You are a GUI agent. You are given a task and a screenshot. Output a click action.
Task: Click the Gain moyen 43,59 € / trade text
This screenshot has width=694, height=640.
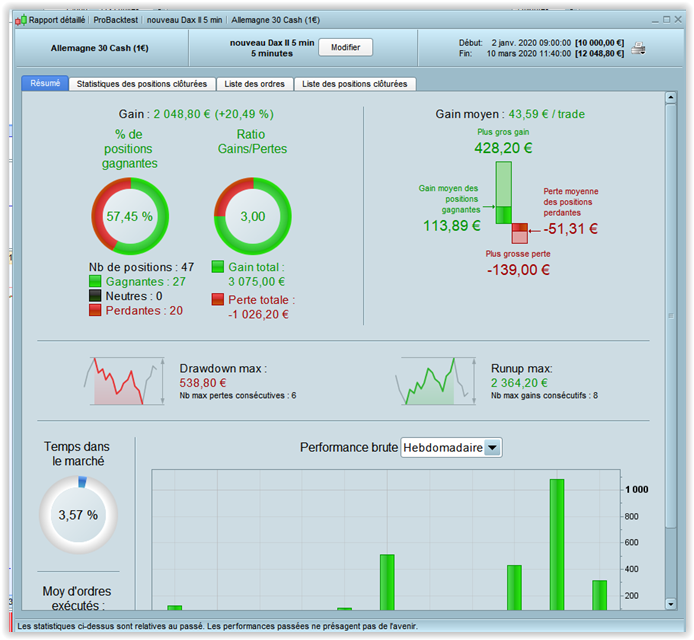click(x=510, y=114)
